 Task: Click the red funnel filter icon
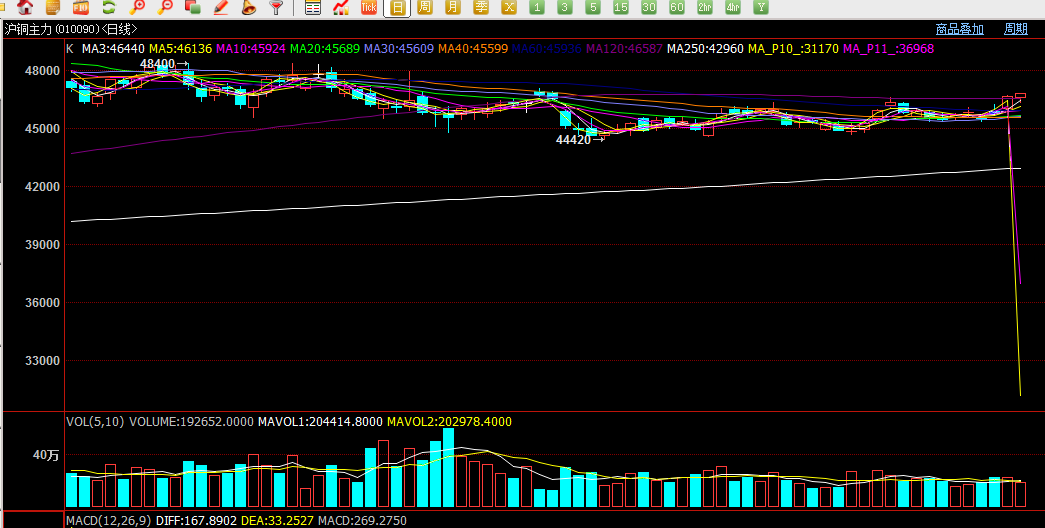(277, 7)
